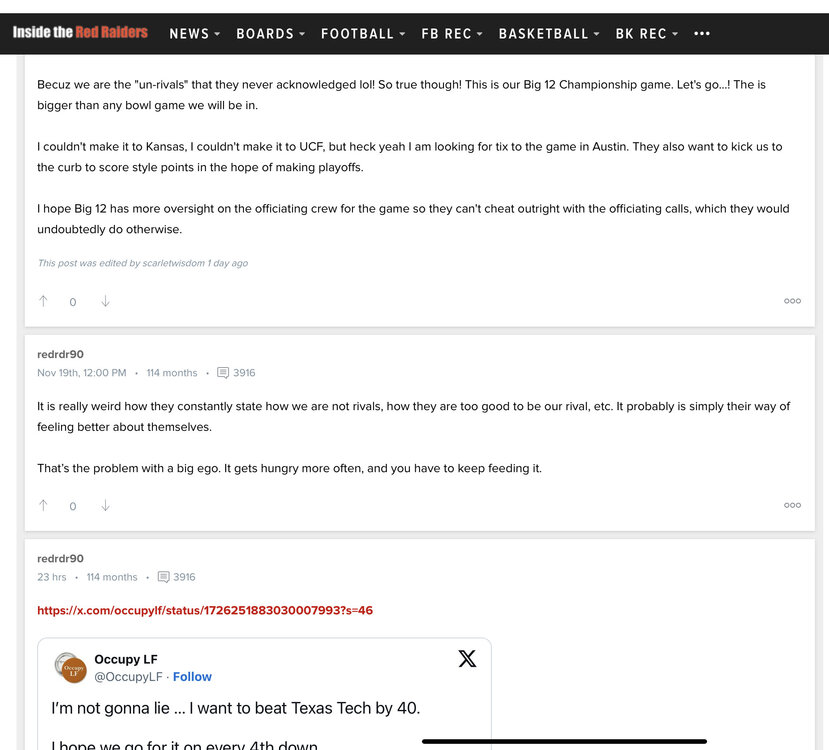The height and width of the screenshot is (750, 829).
Task: Show more navigation items via ellipsis
Action: [702, 33]
